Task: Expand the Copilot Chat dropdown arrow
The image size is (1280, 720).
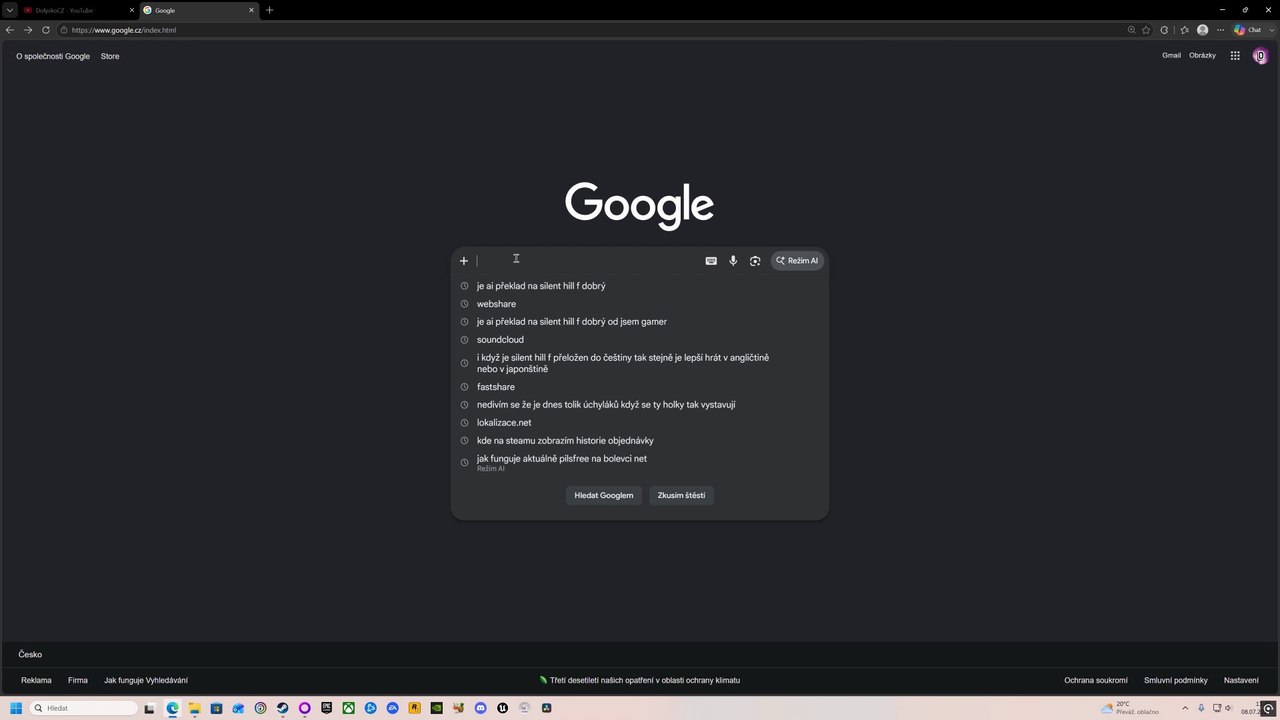Action: (x=1272, y=30)
